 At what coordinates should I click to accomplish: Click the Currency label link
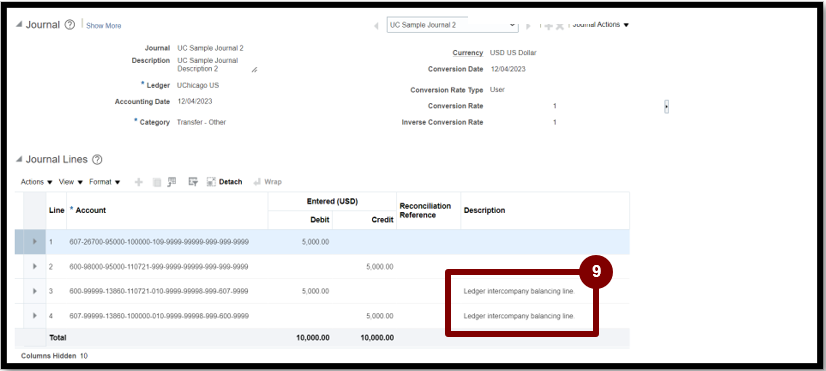467,53
